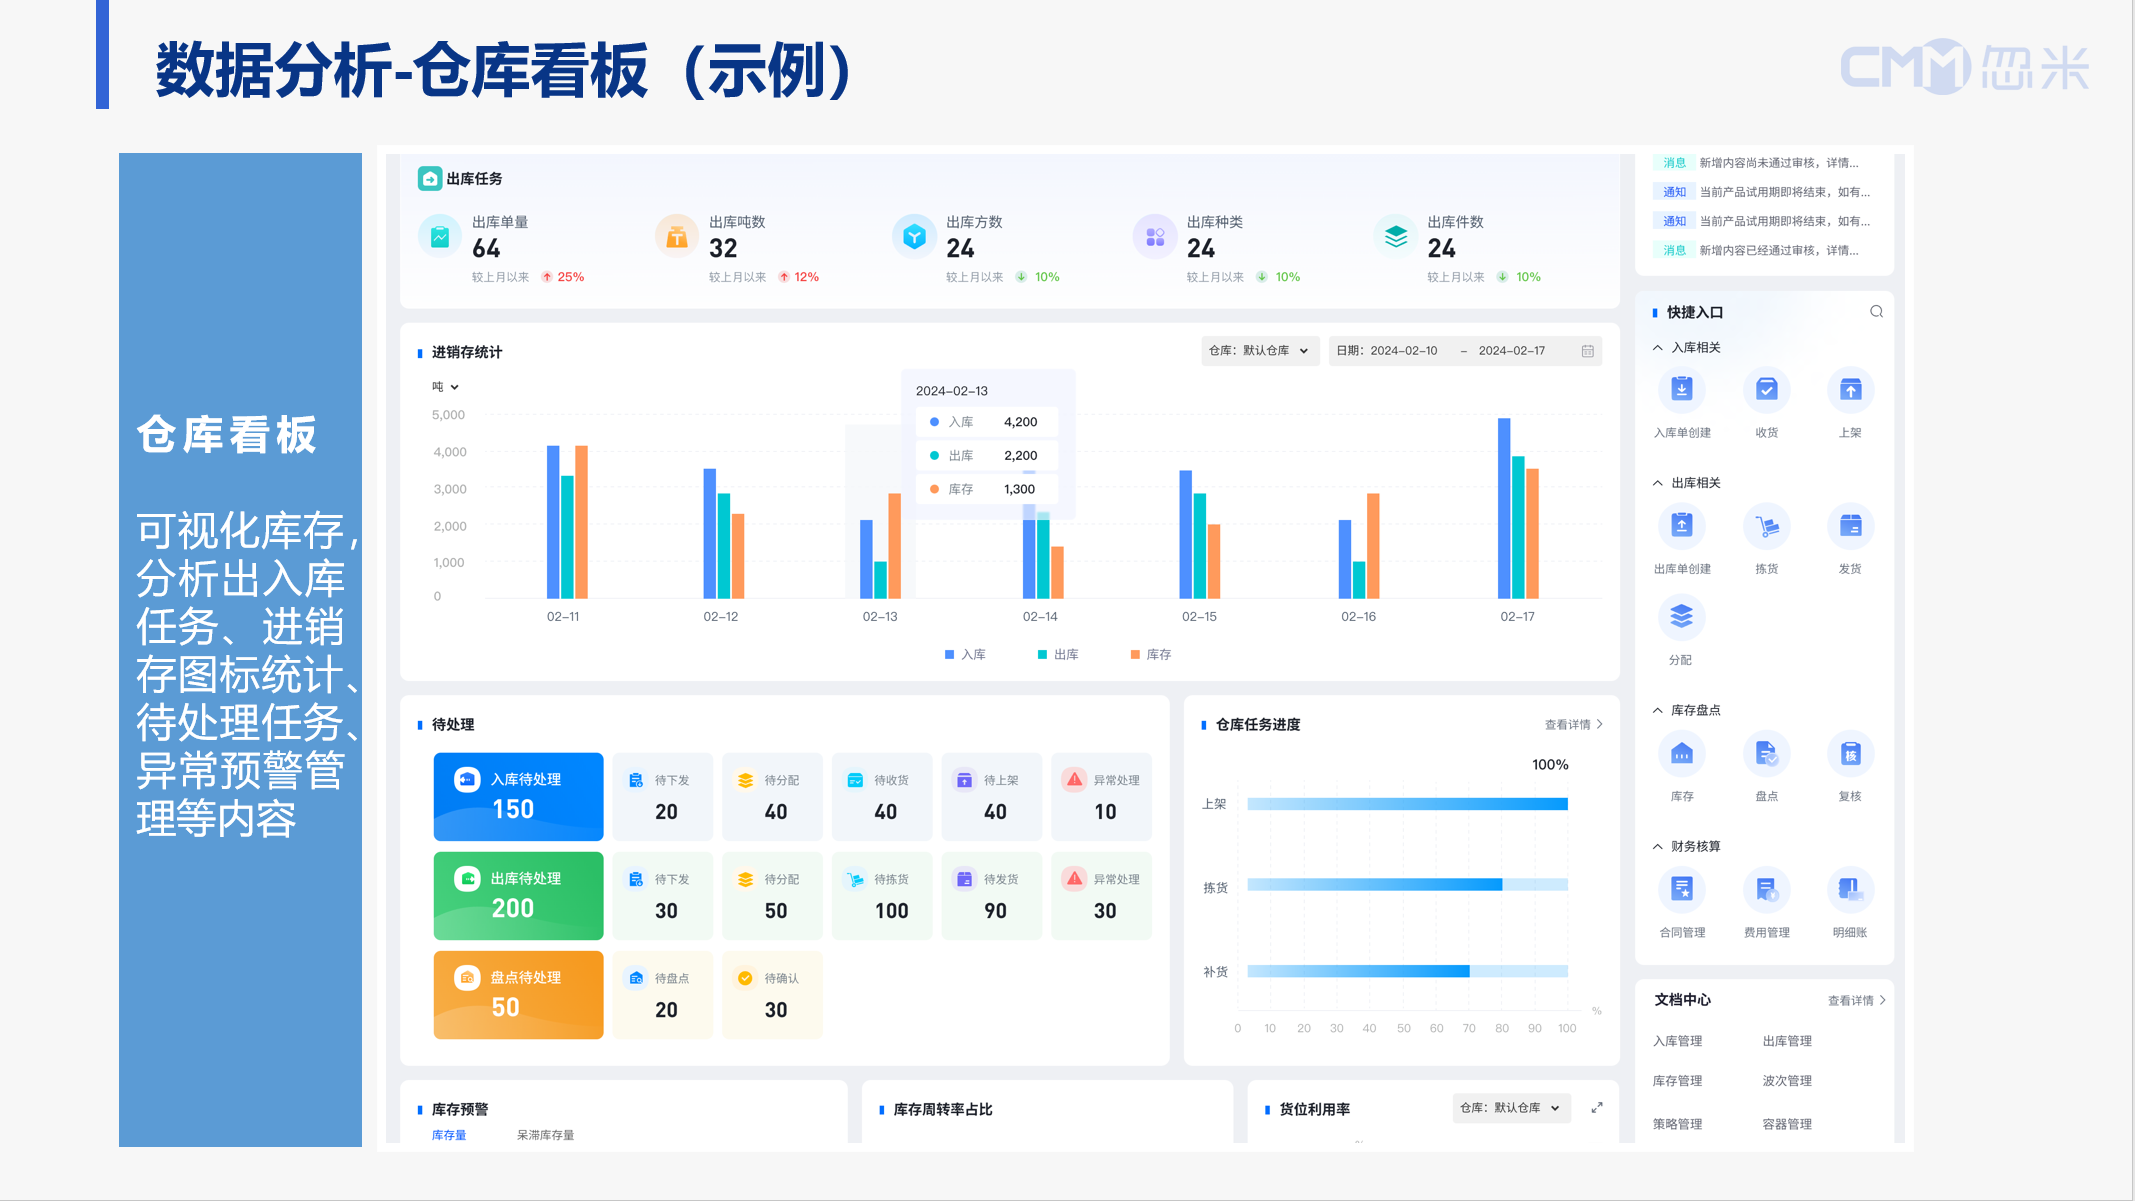
Task: Click the 入库管理 document link
Action: click(x=1677, y=1041)
